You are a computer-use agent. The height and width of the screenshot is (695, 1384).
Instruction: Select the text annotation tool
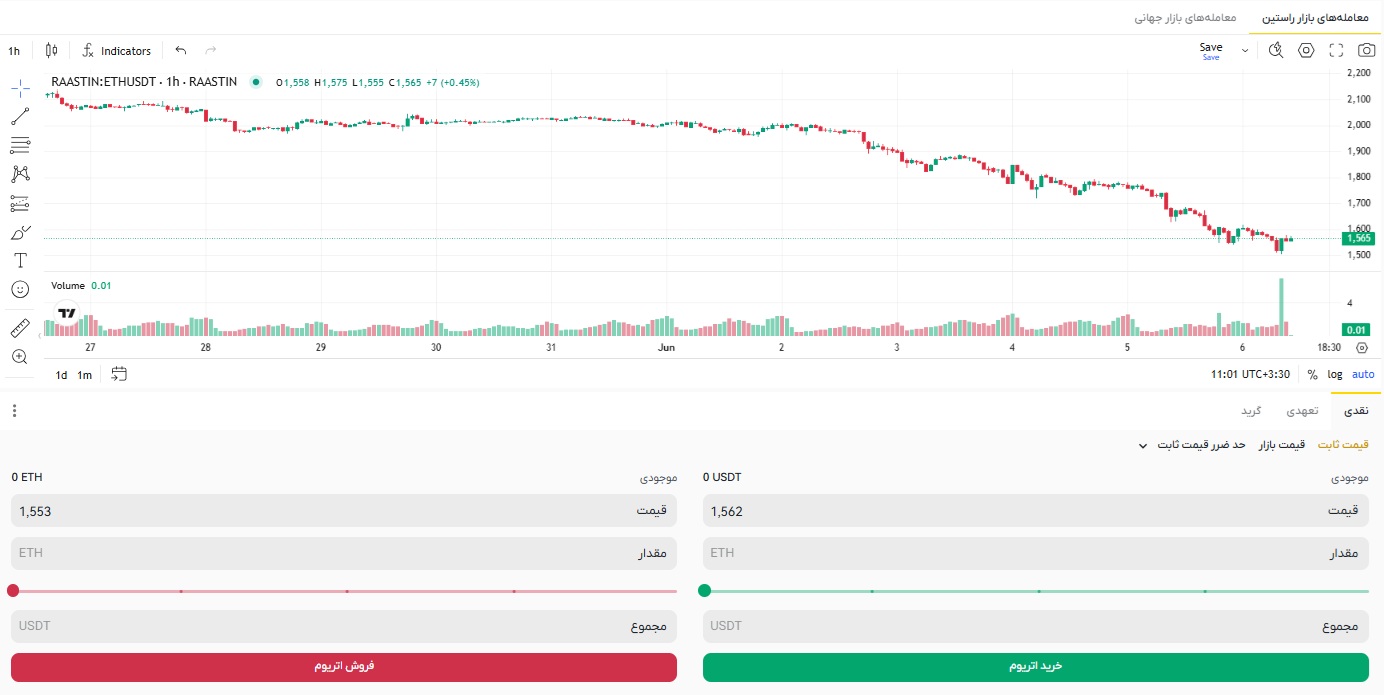(20, 260)
